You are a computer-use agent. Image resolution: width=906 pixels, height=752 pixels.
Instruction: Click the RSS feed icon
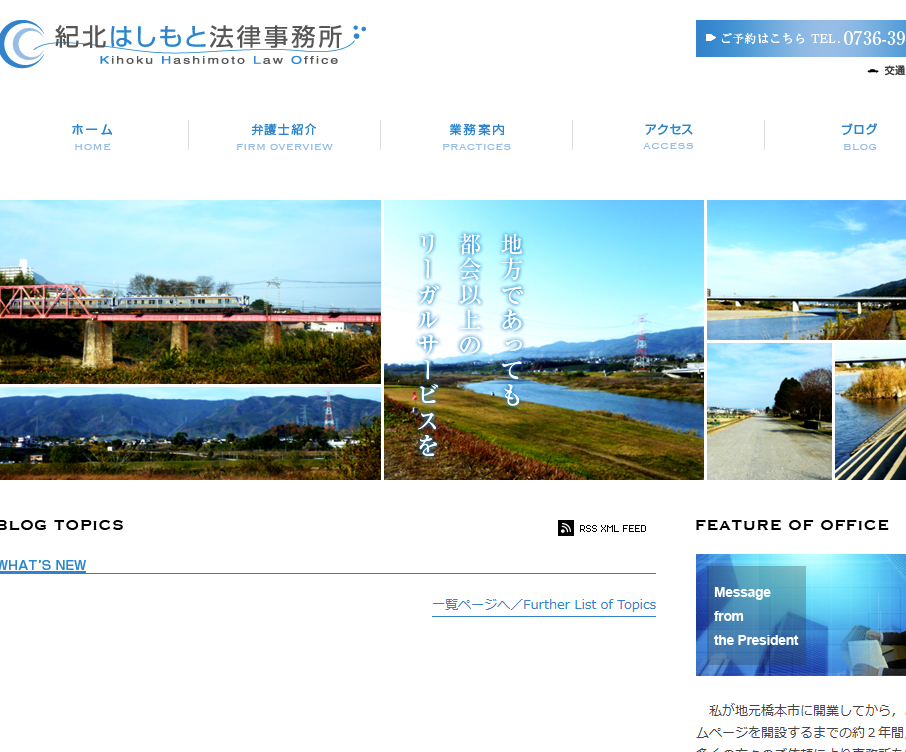click(x=566, y=528)
